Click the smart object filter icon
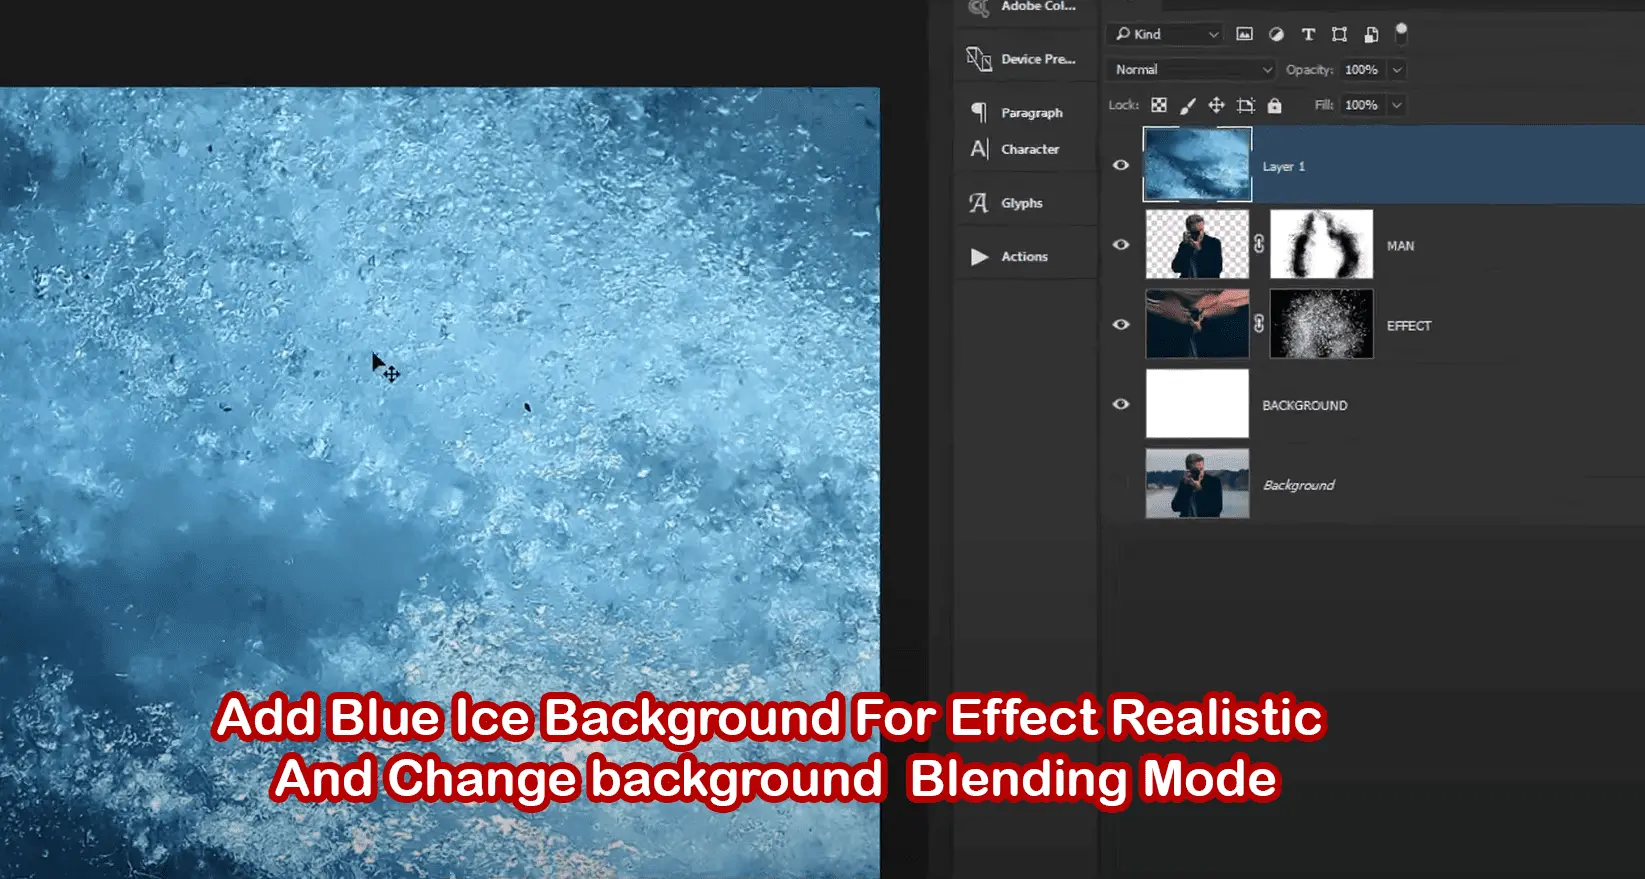The height and width of the screenshot is (879, 1645). [1371, 34]
